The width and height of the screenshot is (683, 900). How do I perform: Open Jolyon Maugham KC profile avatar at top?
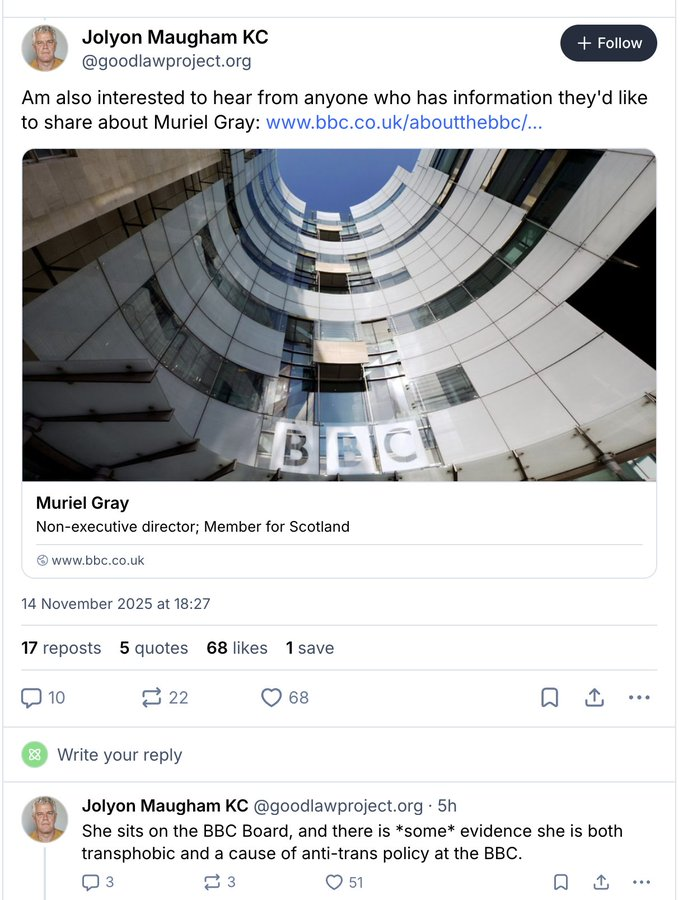[45, 48]
